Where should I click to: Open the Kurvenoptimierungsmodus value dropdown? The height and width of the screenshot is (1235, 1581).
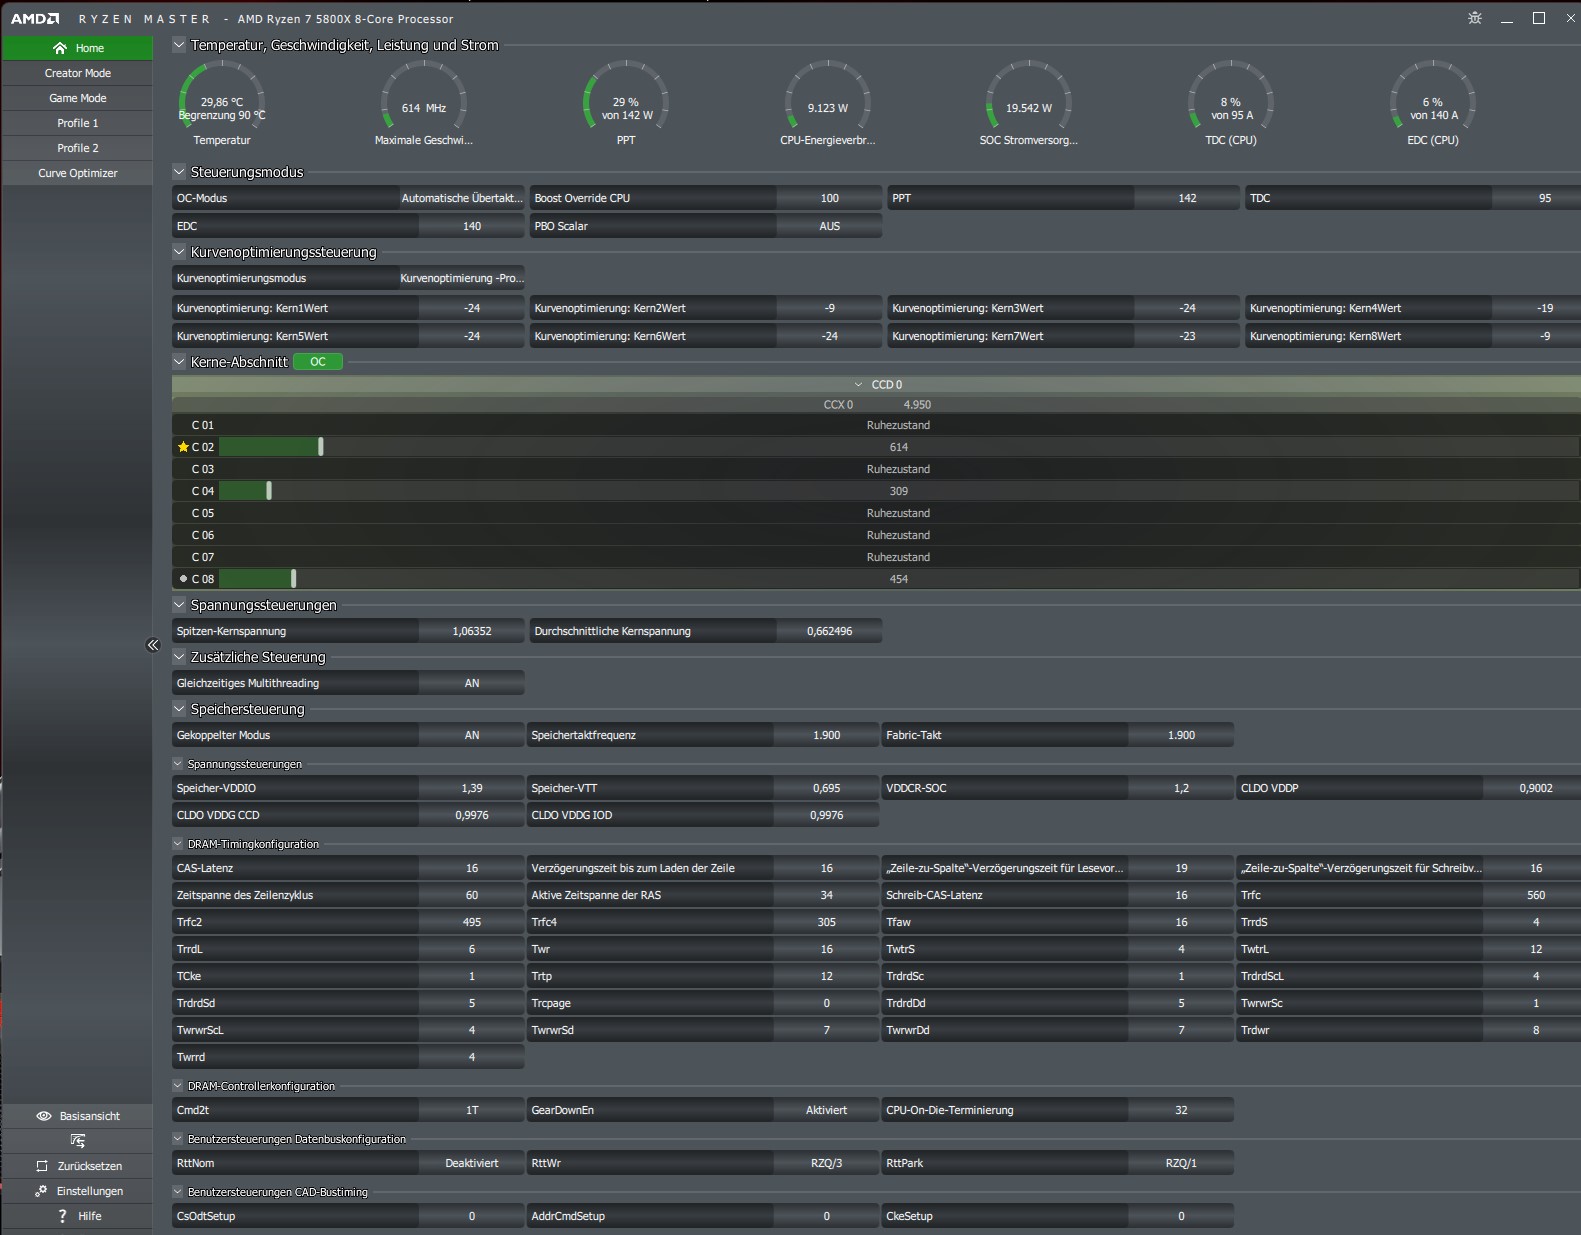[462, 279]
